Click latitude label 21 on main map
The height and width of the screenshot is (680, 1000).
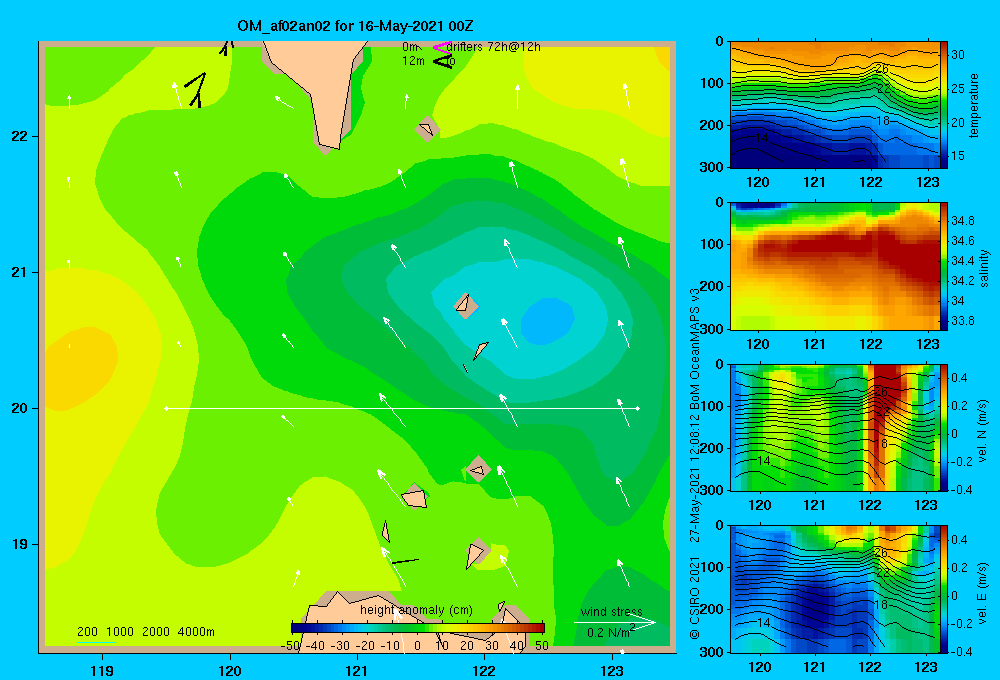point(20,272)
